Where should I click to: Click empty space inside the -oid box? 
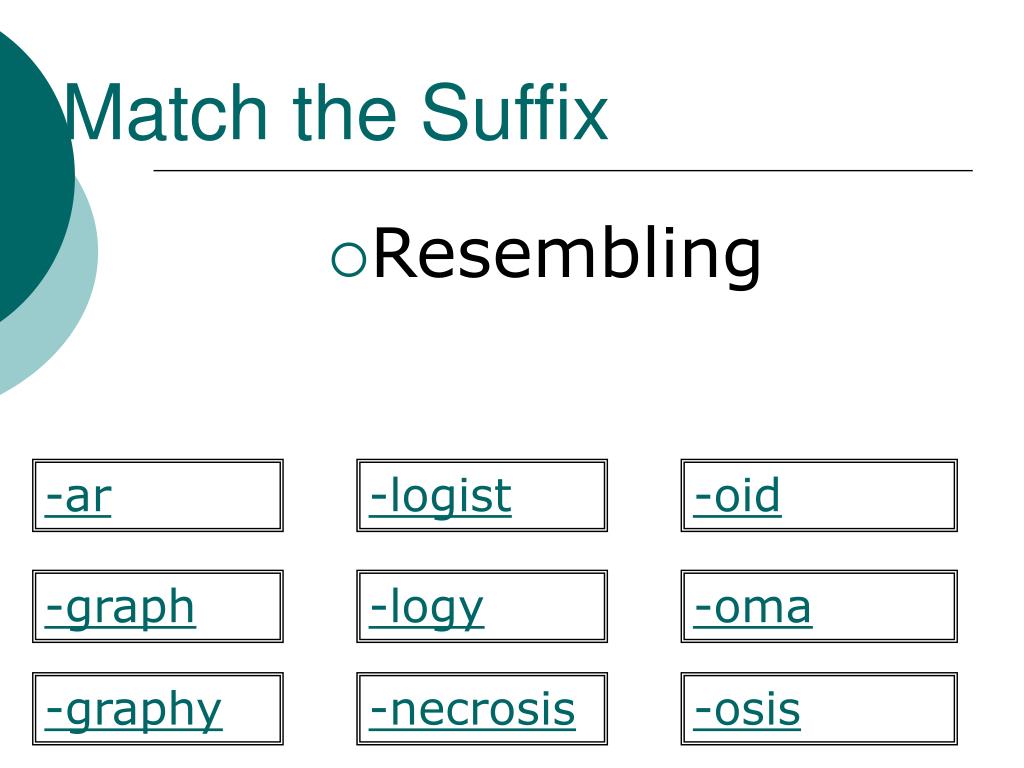869,496
